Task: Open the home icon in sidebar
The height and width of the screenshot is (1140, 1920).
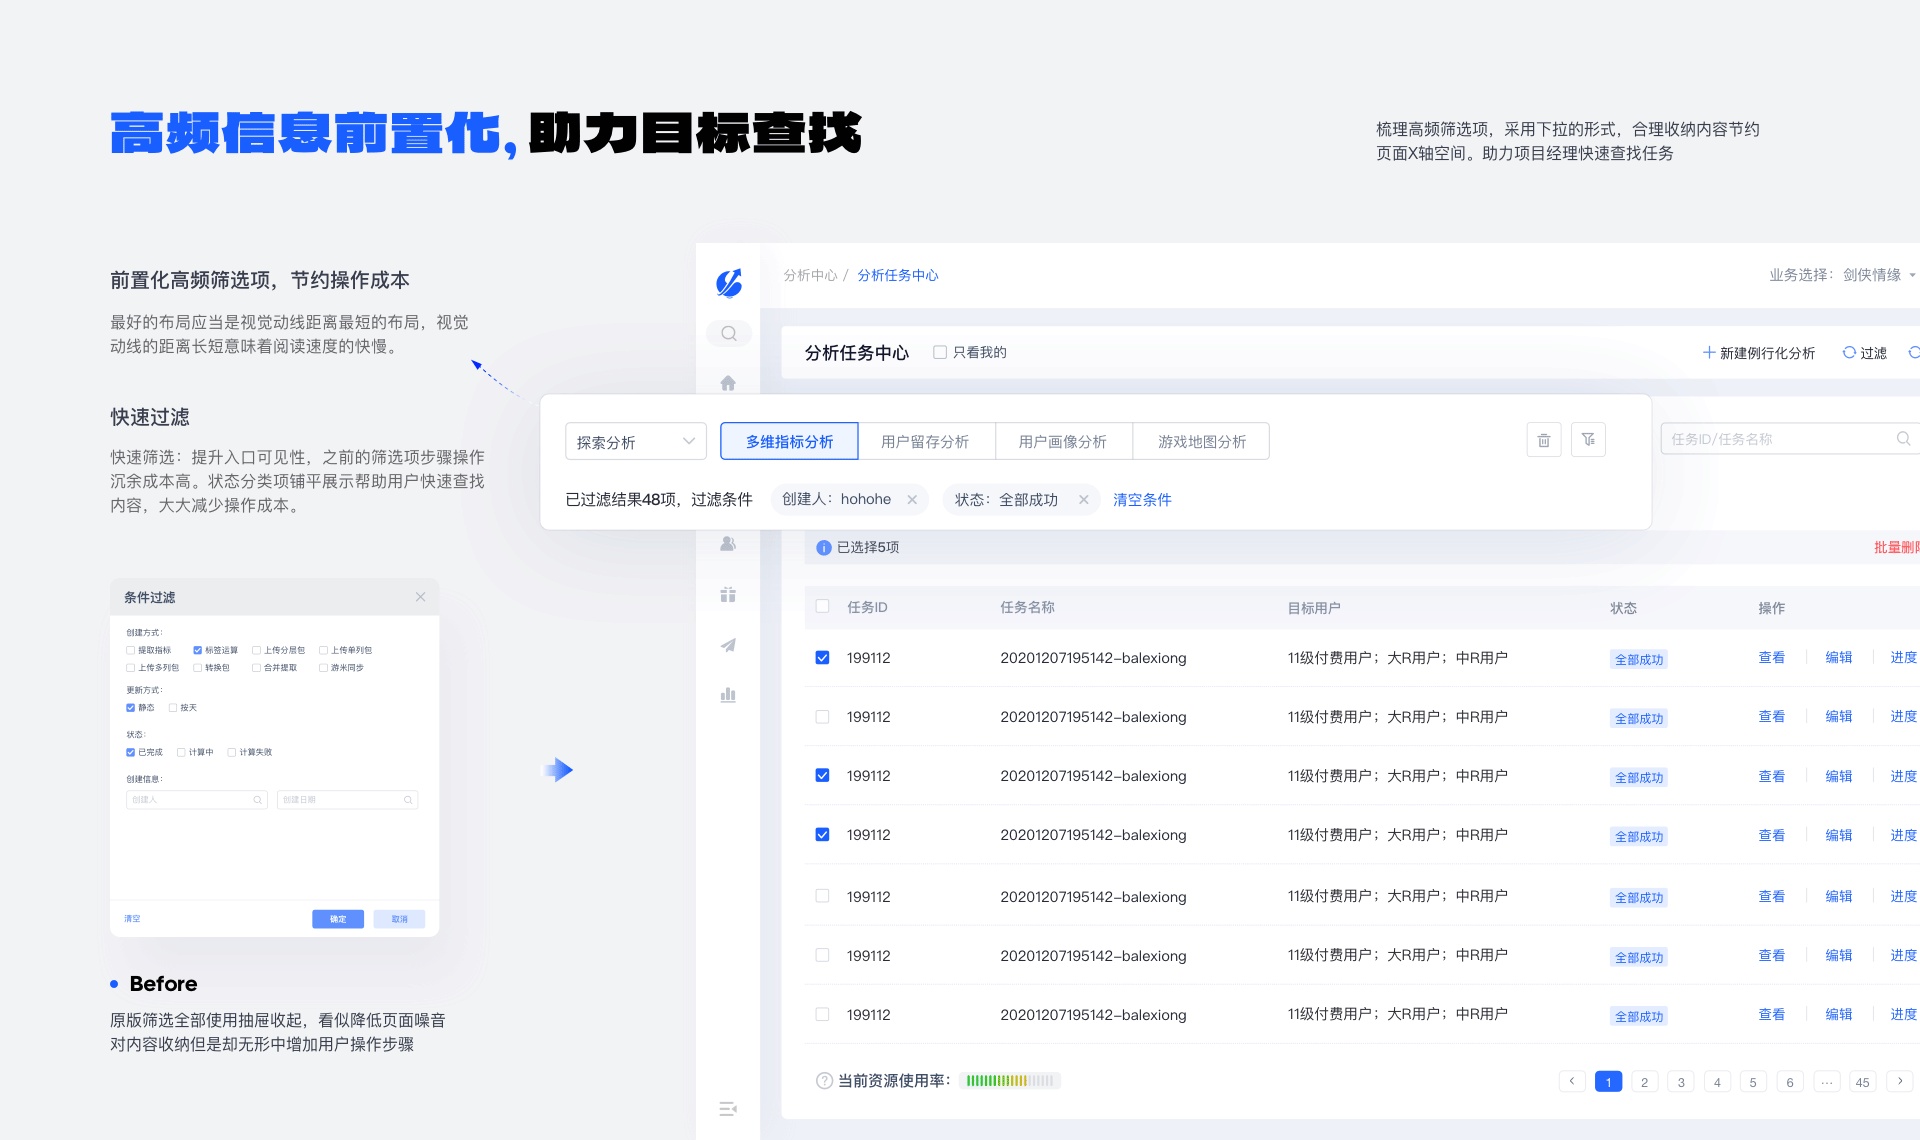Action: 728,383
